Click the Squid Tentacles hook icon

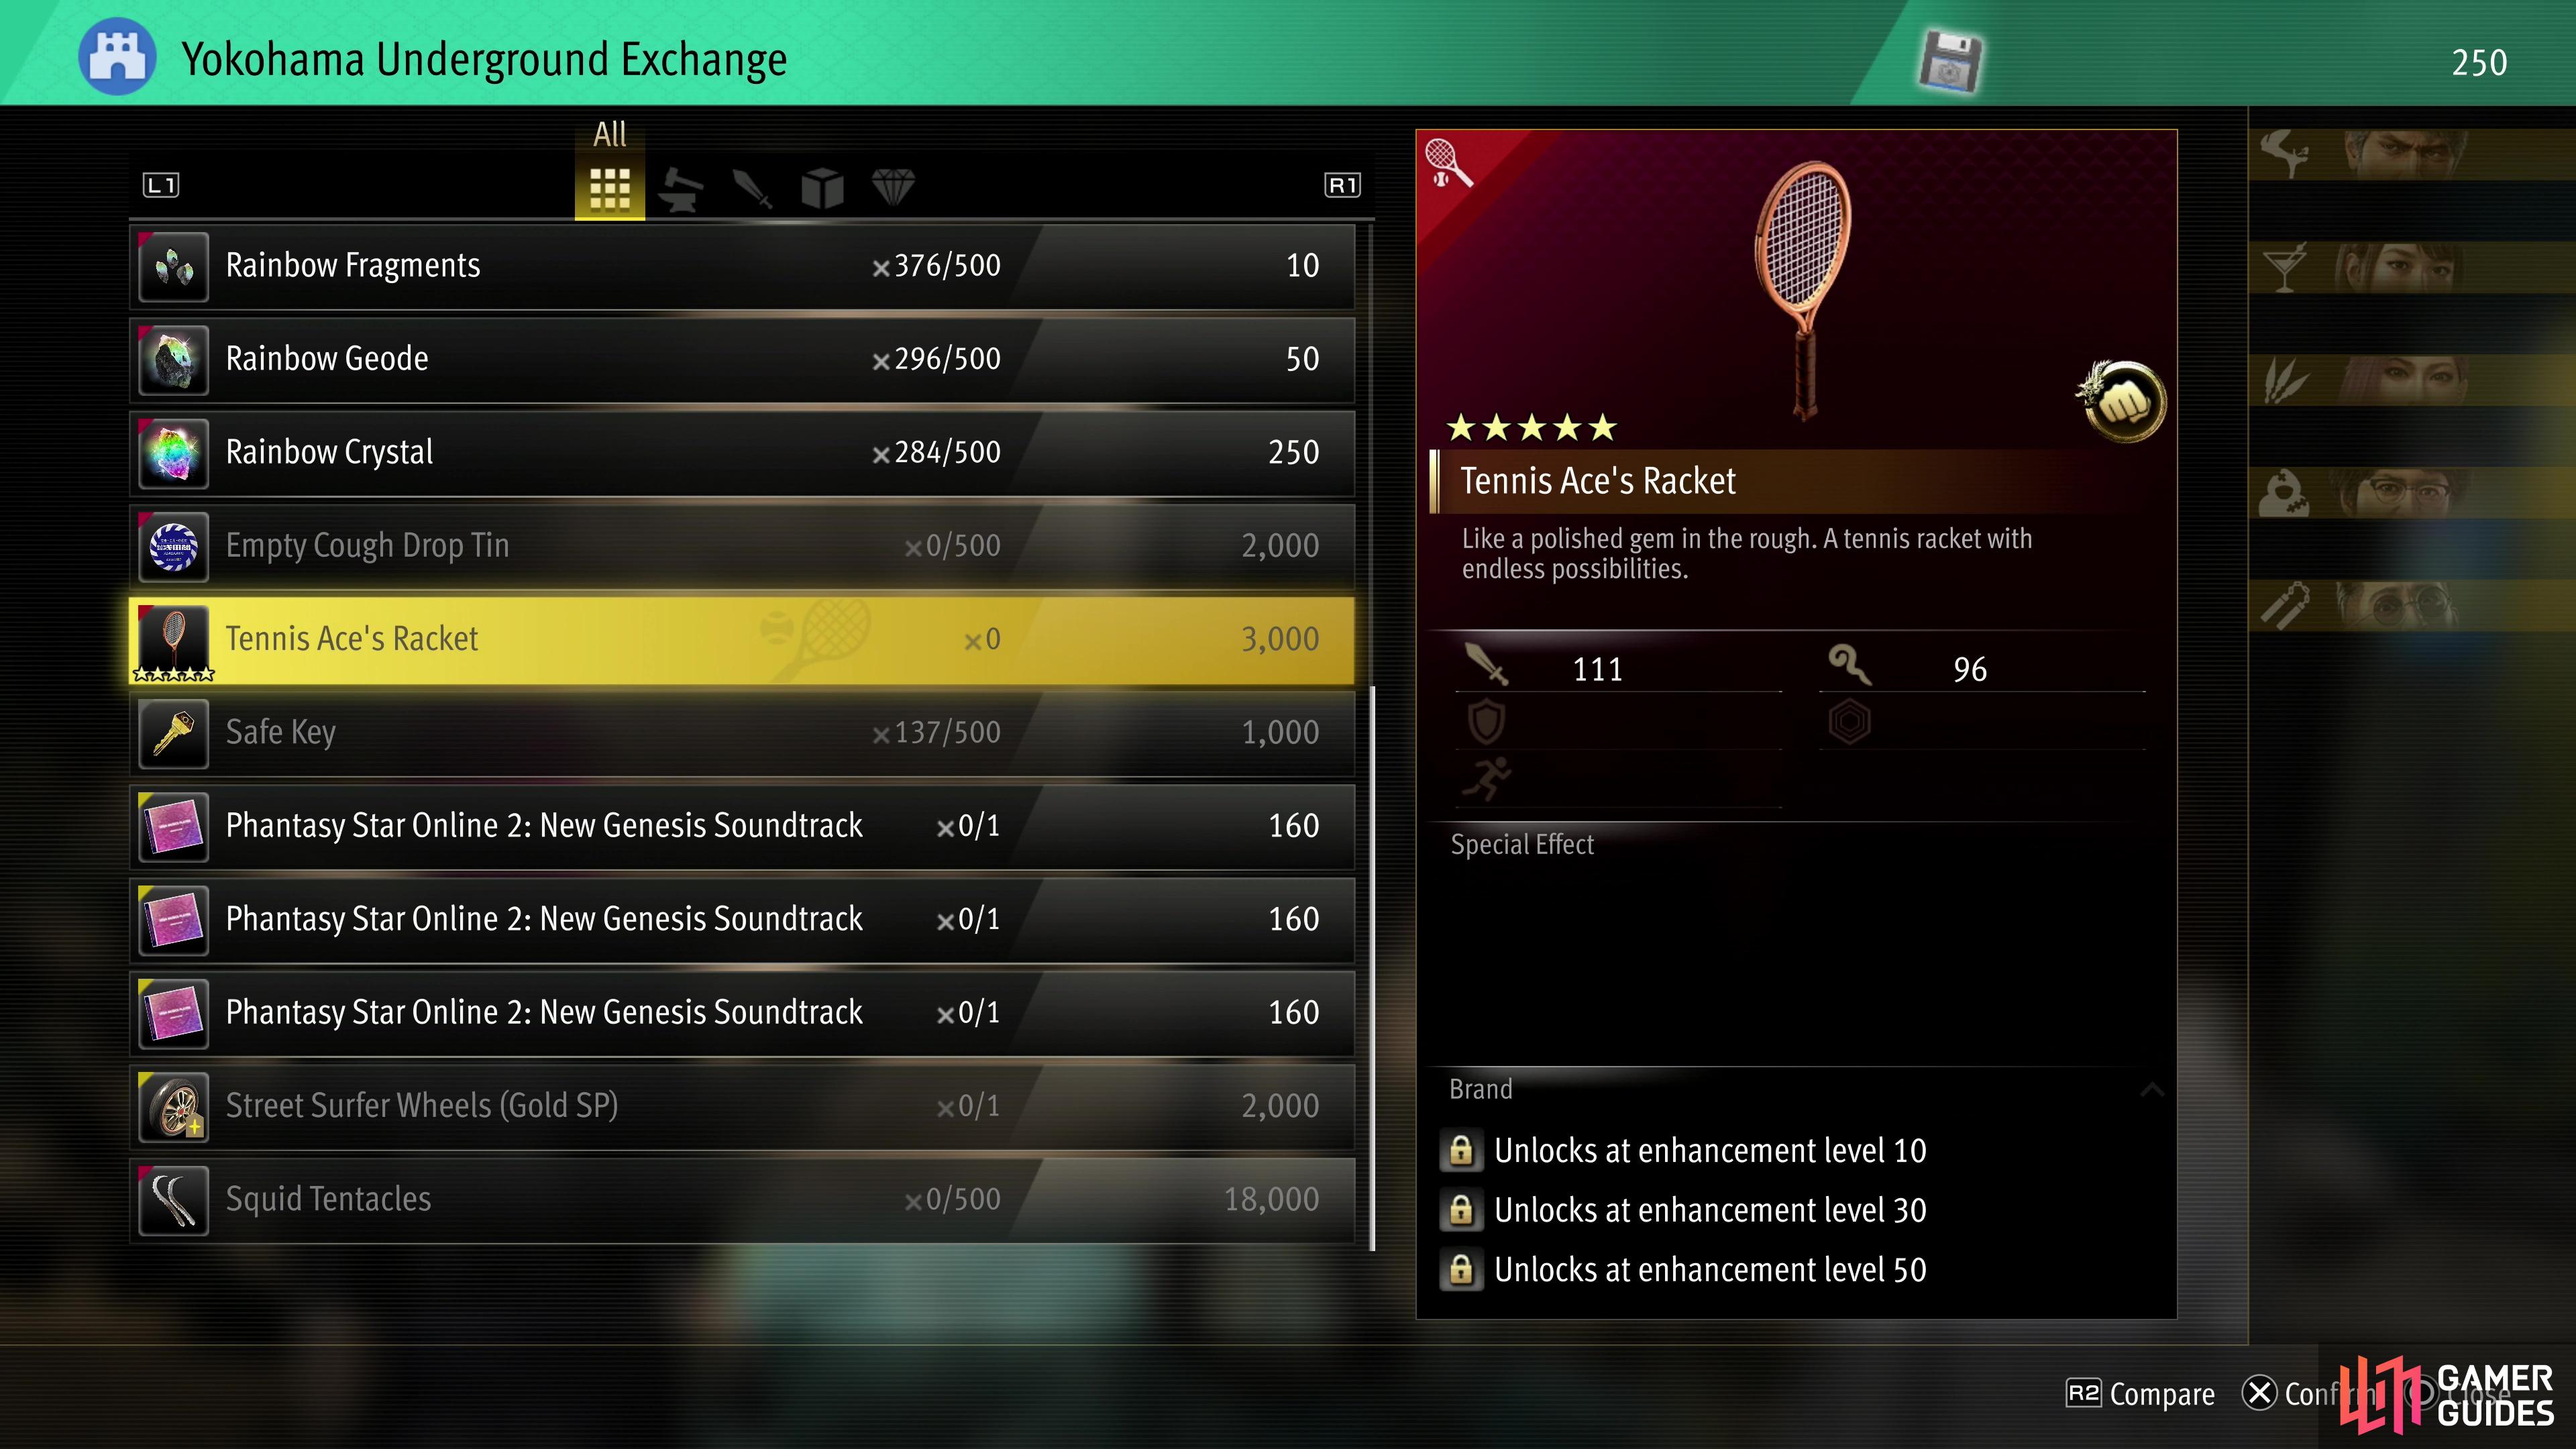pos(174,1200)
